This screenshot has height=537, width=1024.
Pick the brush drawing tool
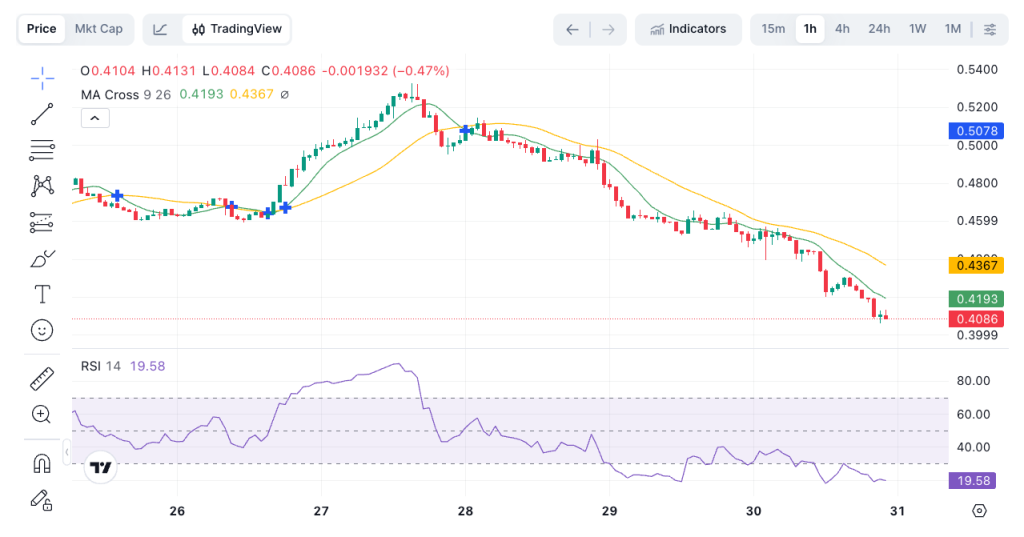pyautogui.click(x=42, y=260)
